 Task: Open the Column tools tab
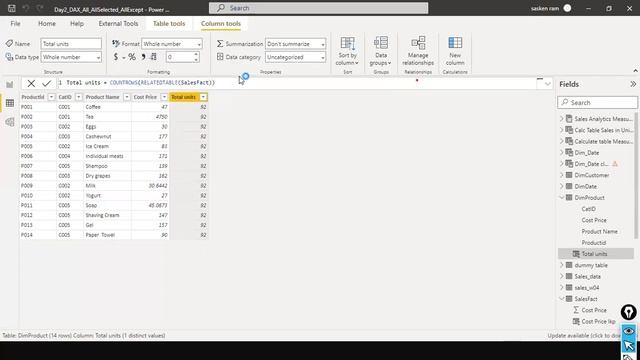point(220,24)
